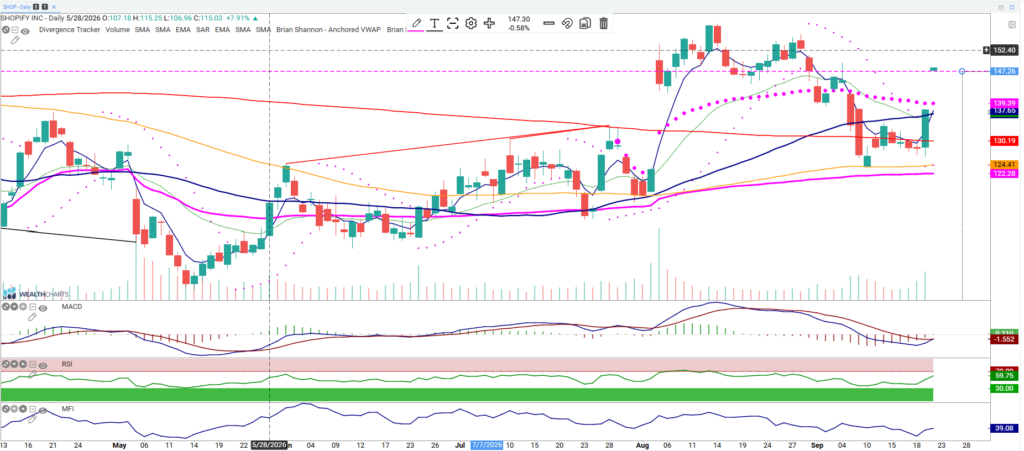Click the Brian Shannon - Anchored VWAP label

[x=328, y=30]
